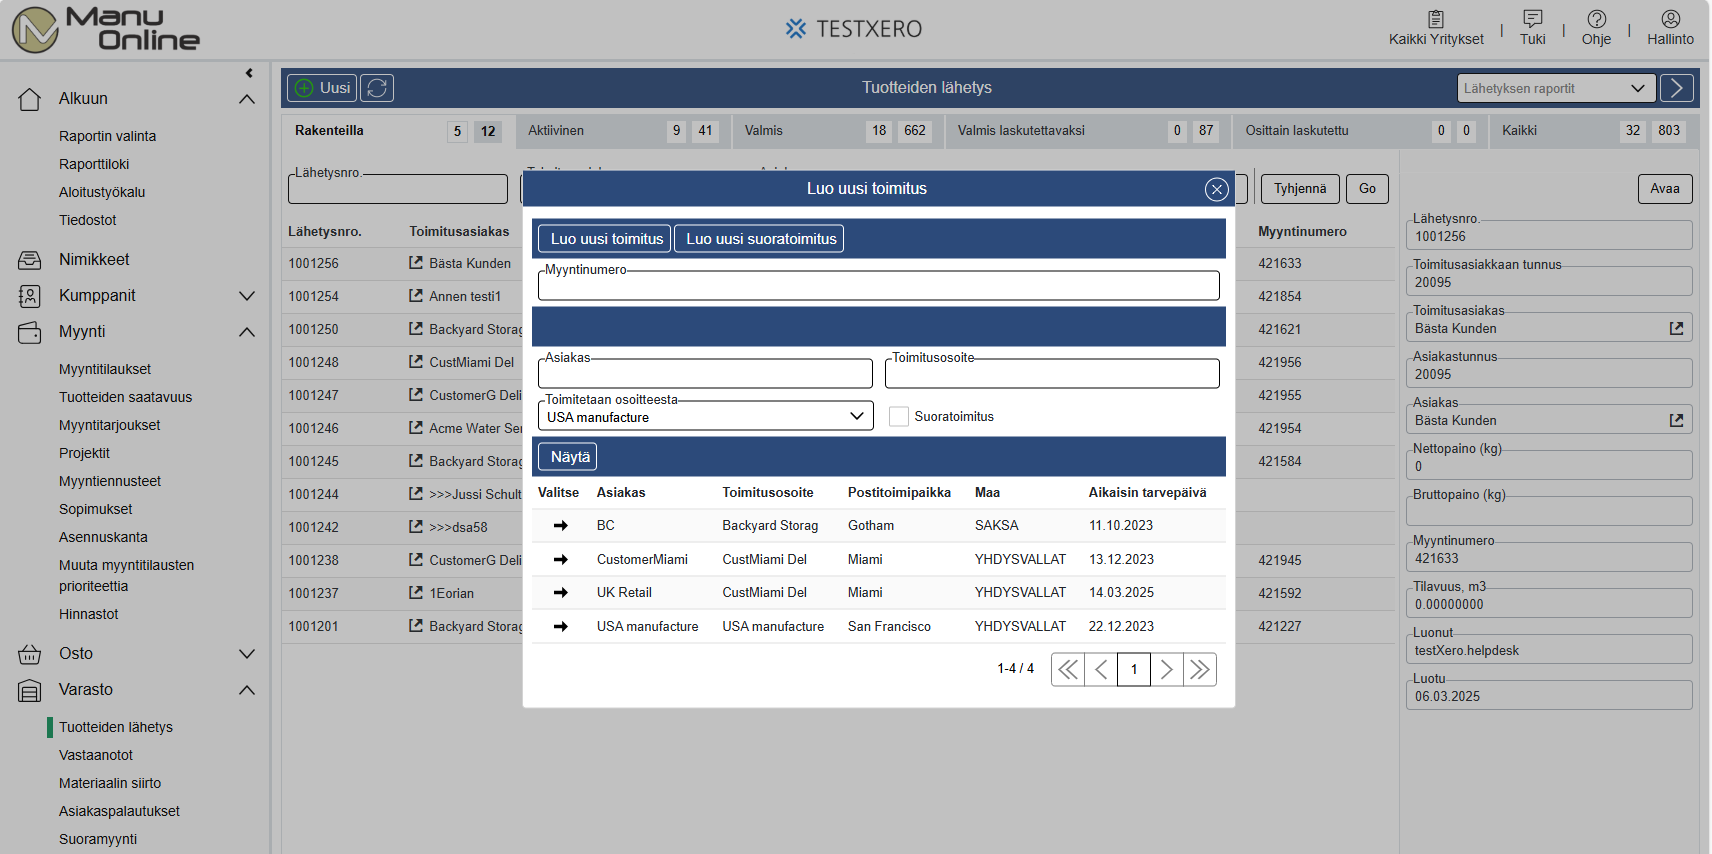Open Raportin valinta menu item
The width and height of the screenshot is (1712, 854).
coord(107,136)
